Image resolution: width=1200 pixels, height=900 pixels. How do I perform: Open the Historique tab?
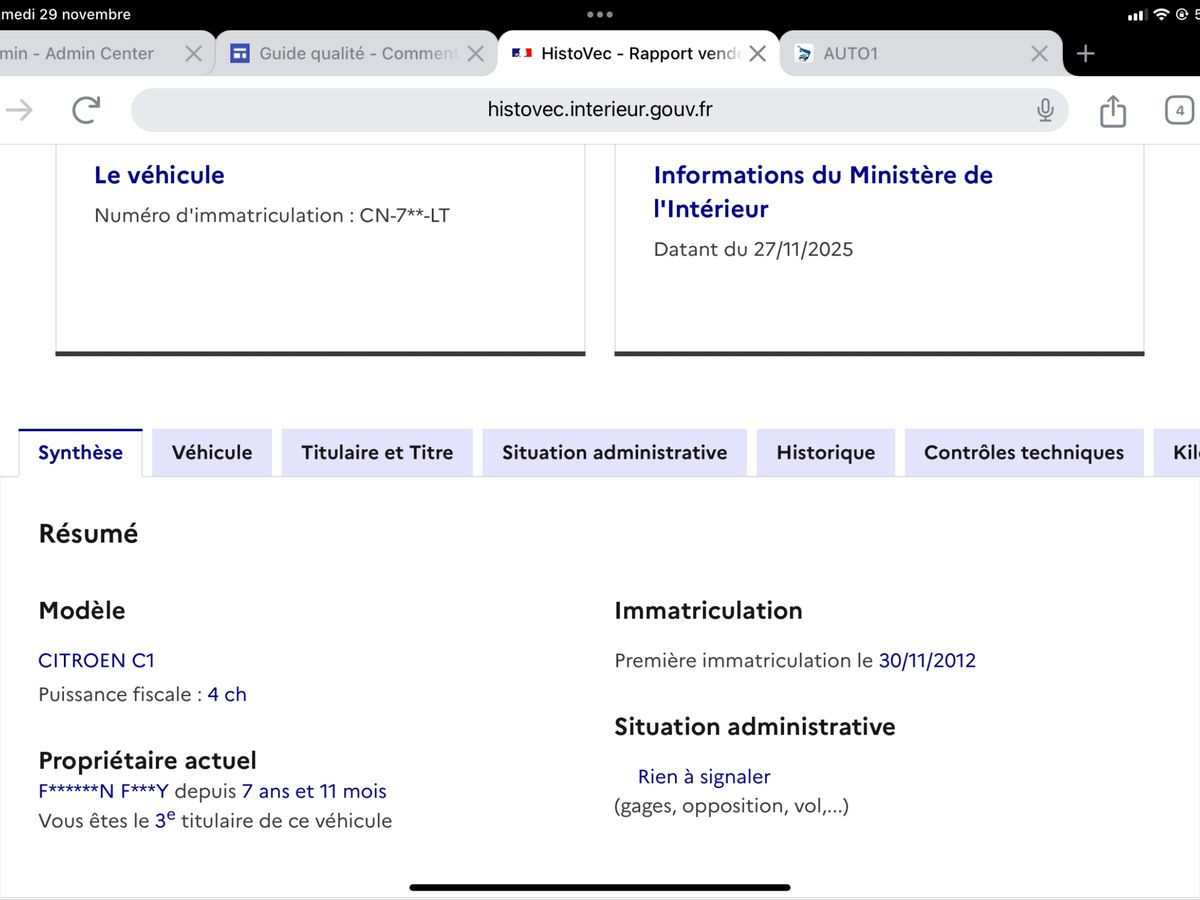[x=826, y=453]
